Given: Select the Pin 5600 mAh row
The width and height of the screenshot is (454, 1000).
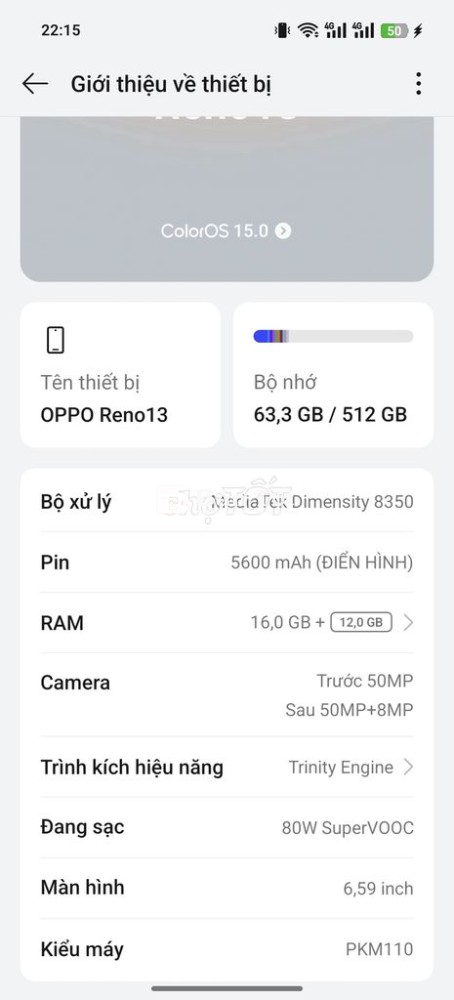Looking at the screenshot, I should coord(227,562).
